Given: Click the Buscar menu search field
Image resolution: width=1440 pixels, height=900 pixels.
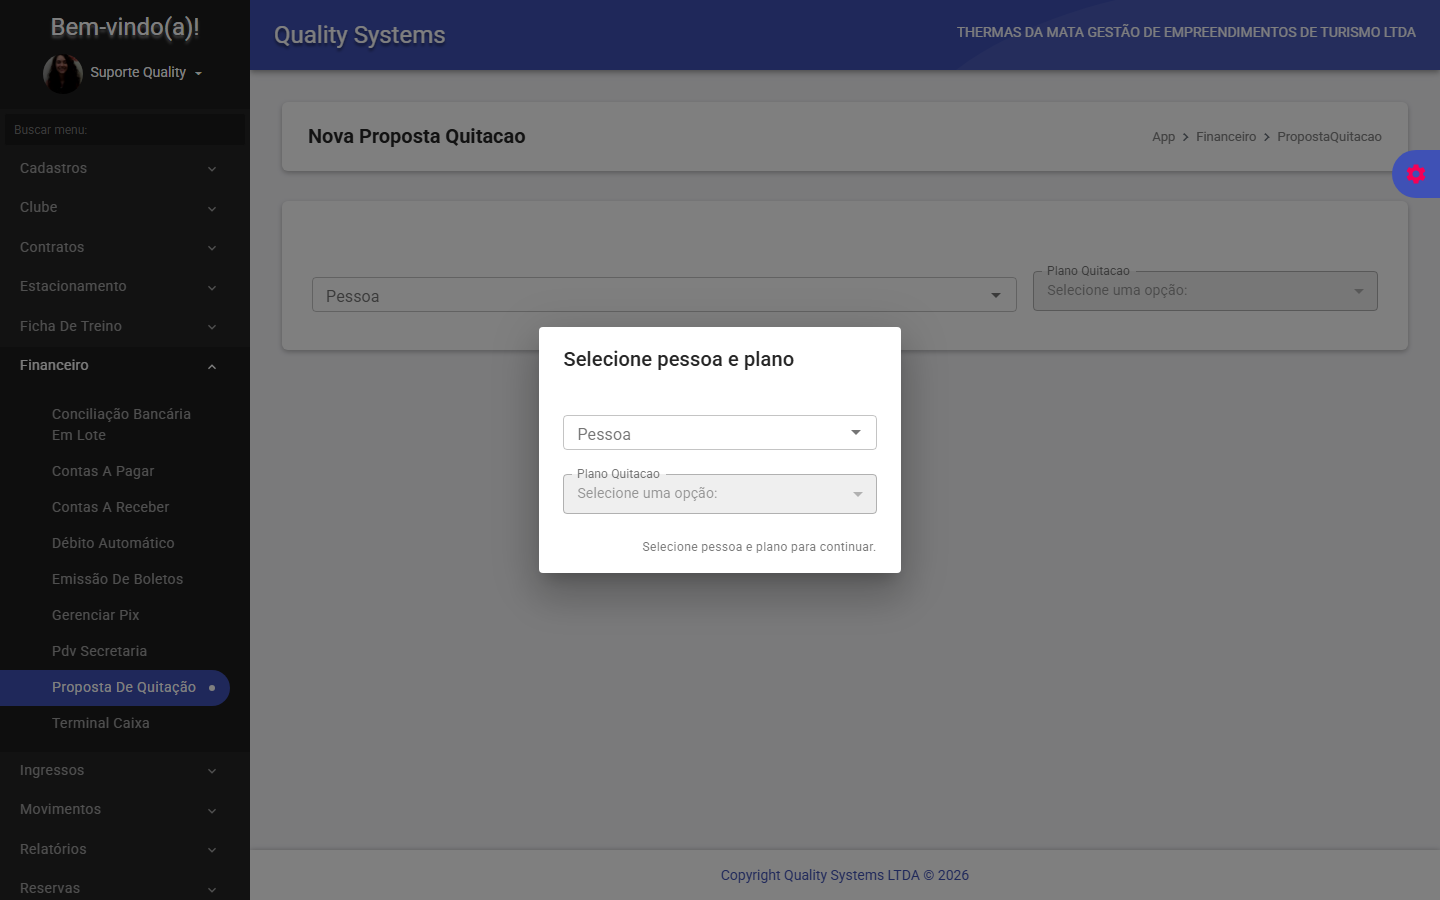Looking at the screenshot, I should coord(124,130).
